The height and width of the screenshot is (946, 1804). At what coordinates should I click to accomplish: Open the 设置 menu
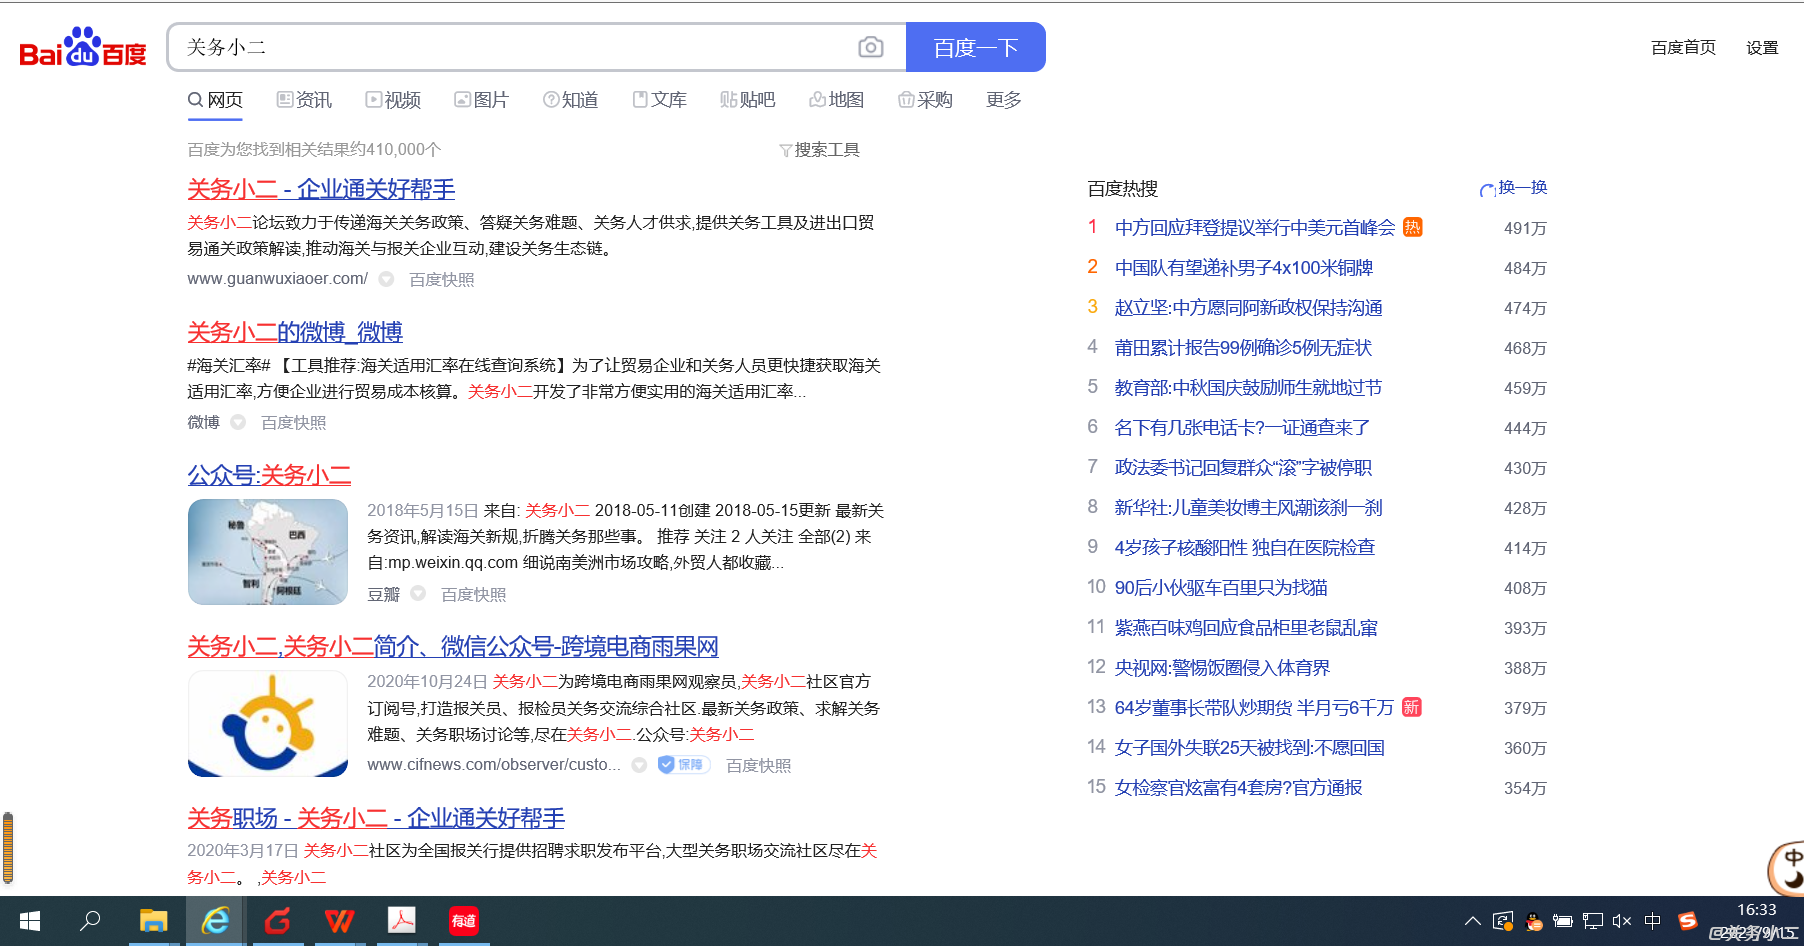click(x=1762, y=47)
